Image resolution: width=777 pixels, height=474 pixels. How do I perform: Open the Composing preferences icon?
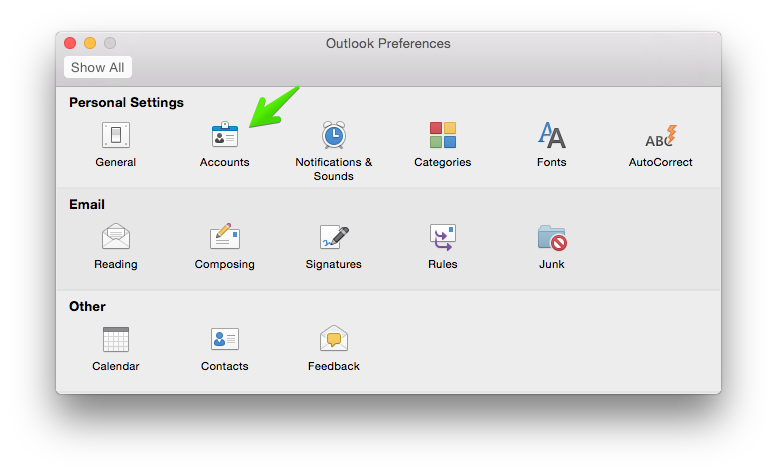pyautogui.click(x=224, y=236)
